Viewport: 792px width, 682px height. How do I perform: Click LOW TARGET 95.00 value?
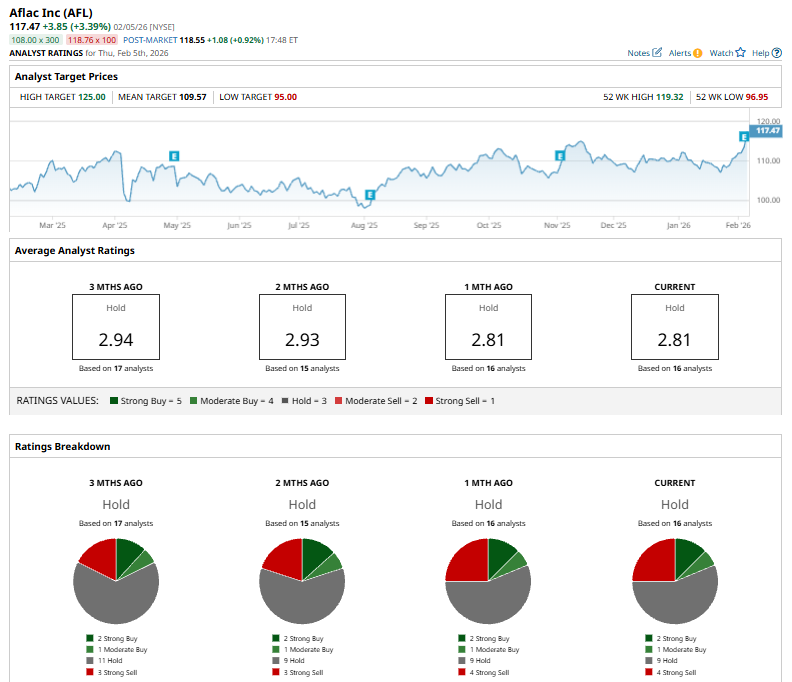(285, 97)
